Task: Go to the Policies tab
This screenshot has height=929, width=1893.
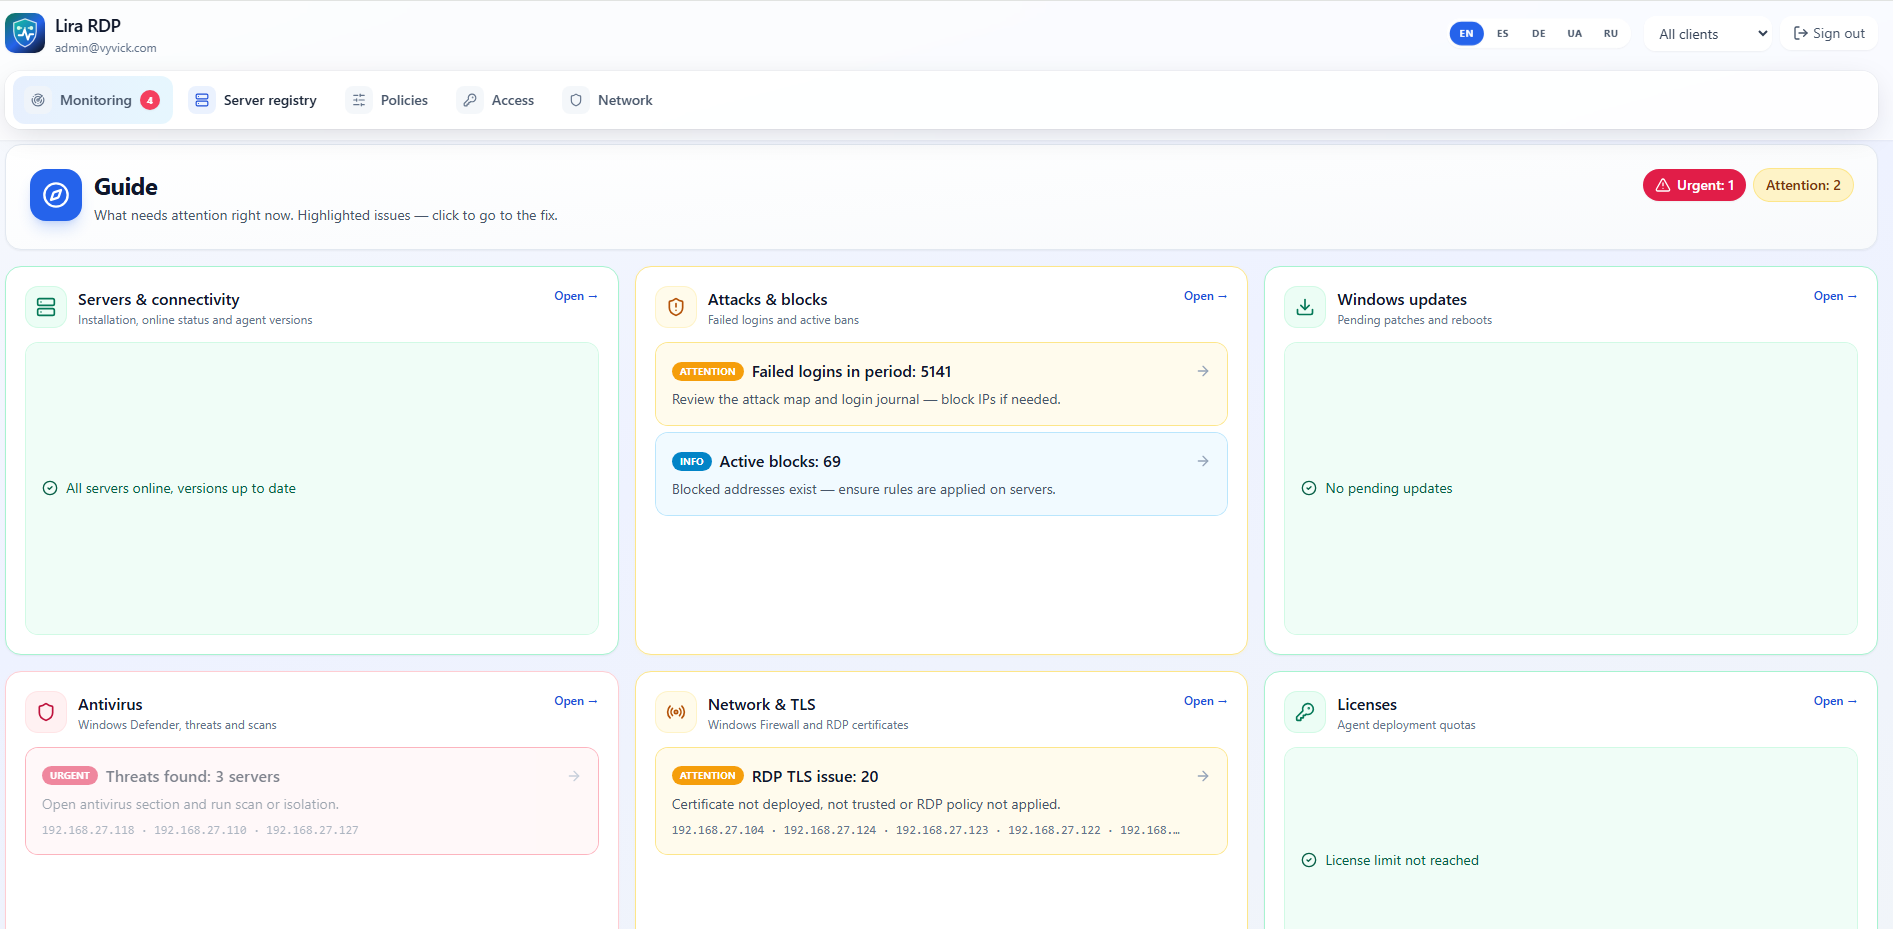Action: point(387,100)
